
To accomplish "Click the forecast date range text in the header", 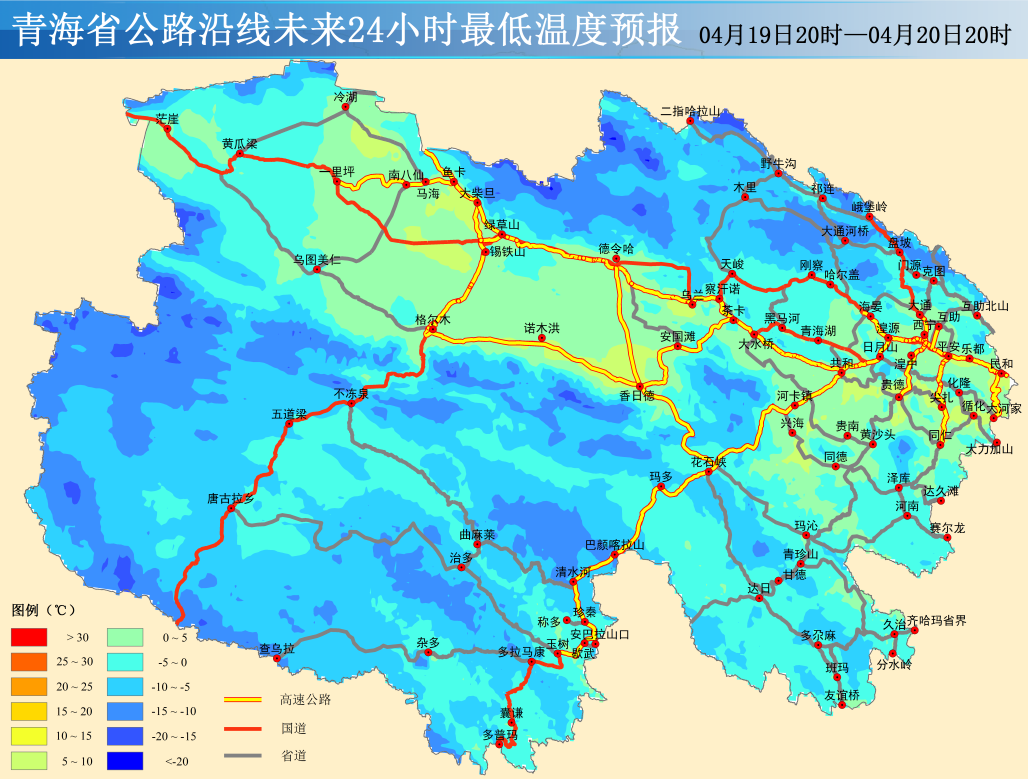I will tap(855, 35).
